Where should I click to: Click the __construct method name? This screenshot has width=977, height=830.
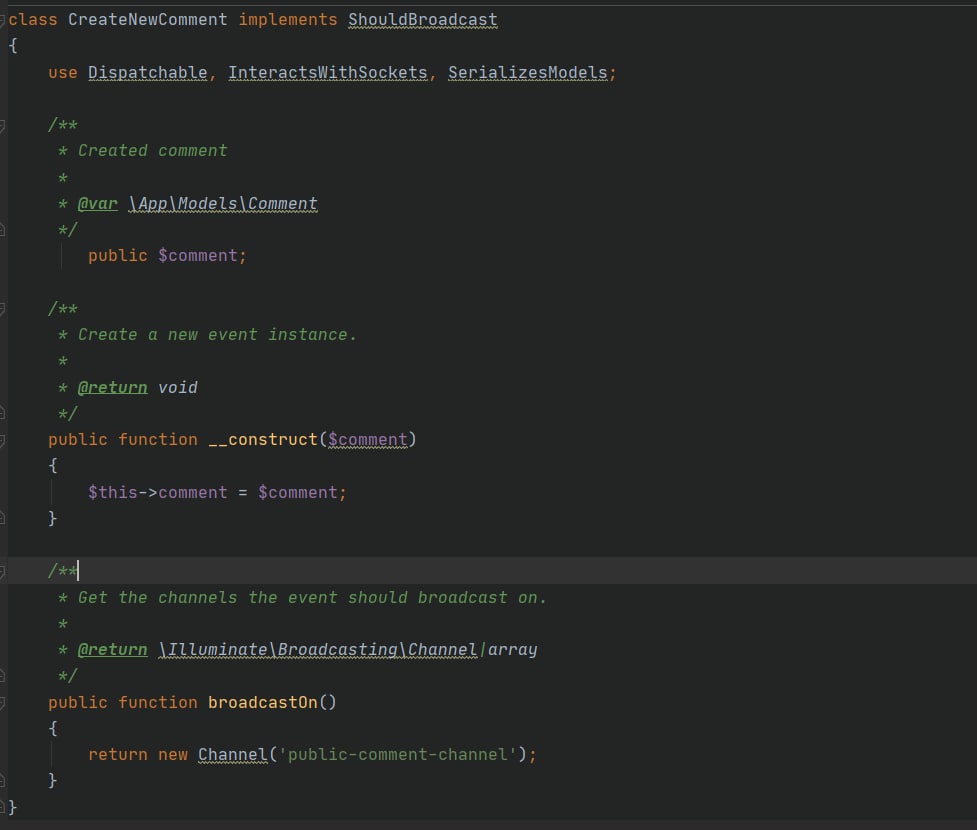coord(263,439)
